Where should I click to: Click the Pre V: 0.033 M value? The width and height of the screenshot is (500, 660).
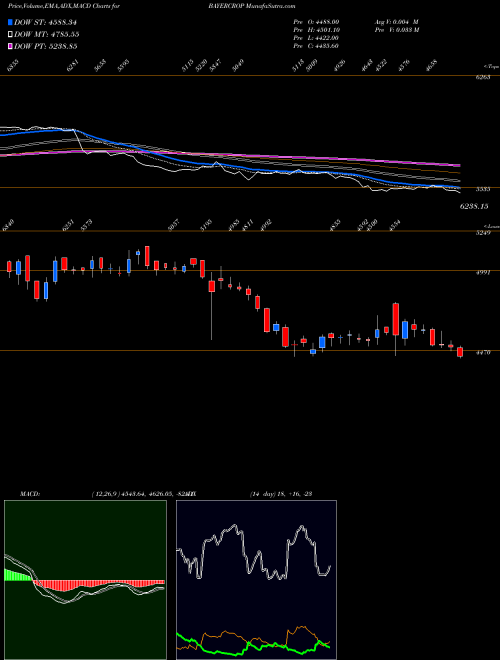pos(397,29)
